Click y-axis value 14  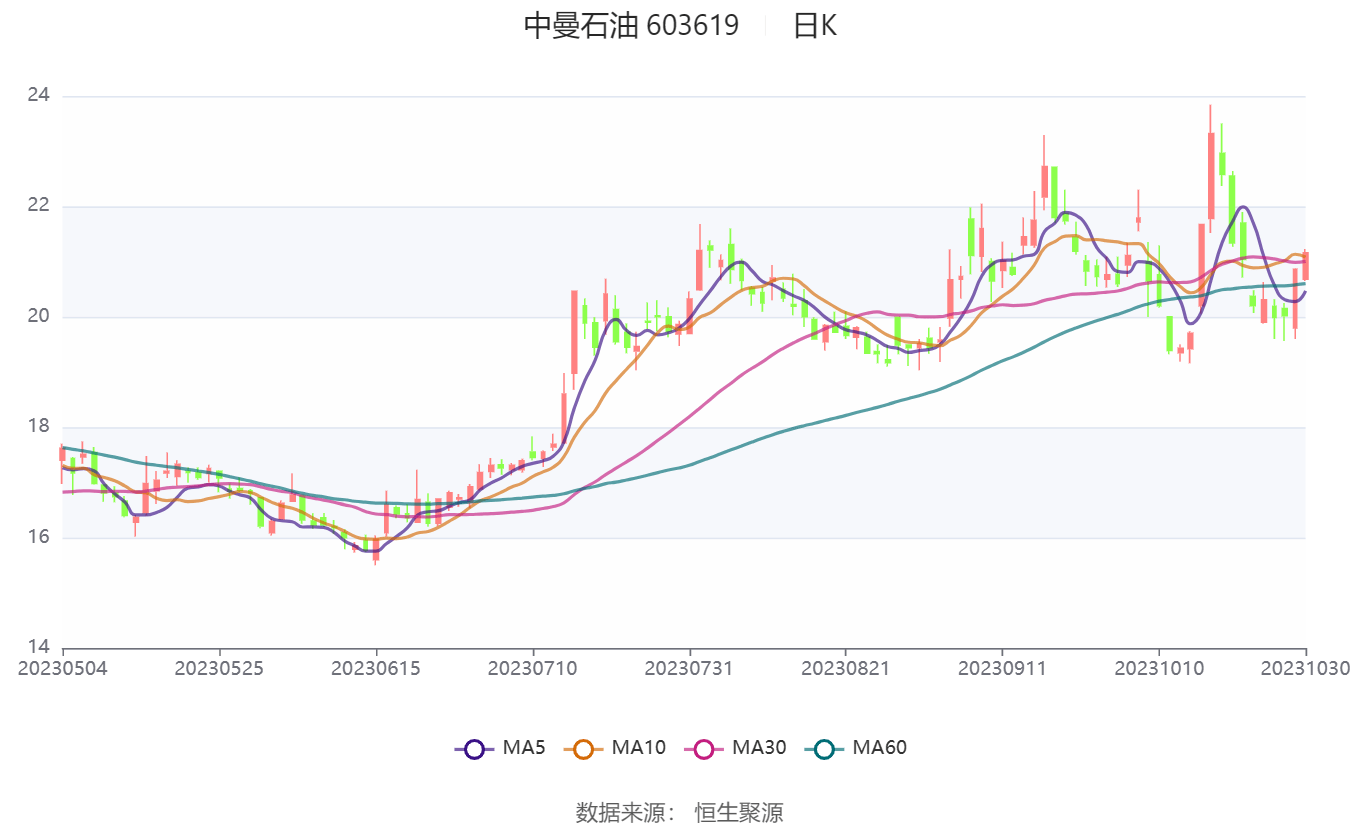point(38,647)
